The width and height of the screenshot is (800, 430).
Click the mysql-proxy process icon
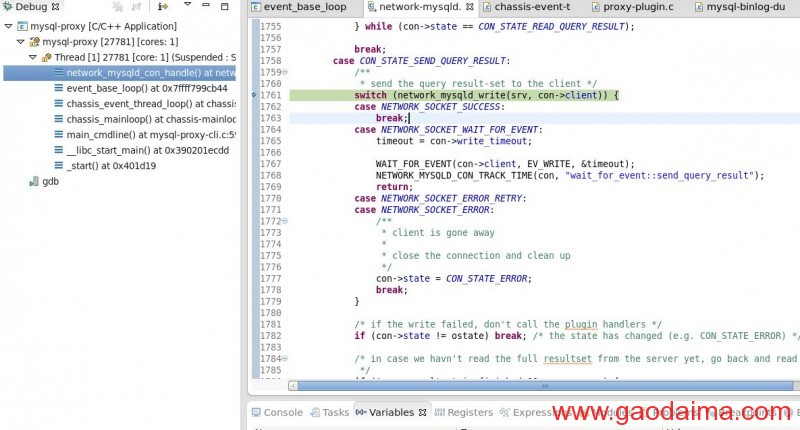click(34, 41)
